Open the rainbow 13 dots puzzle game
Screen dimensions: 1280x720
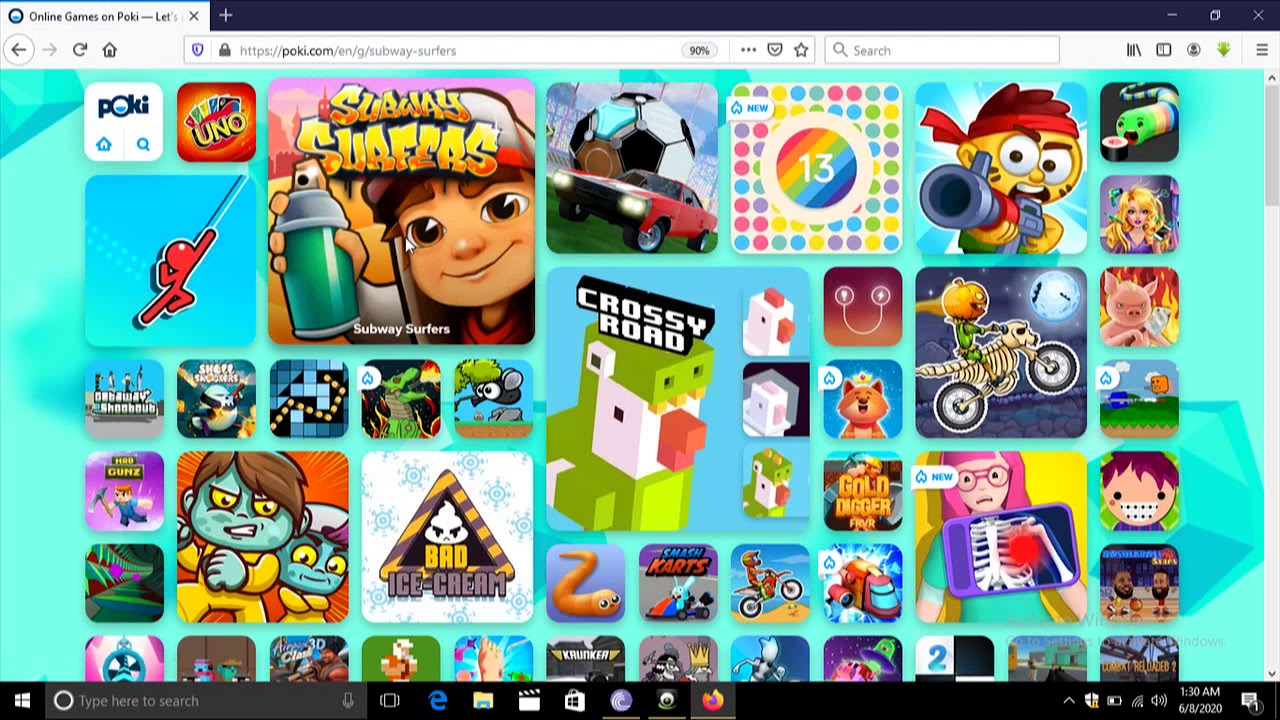click(816, 168)
